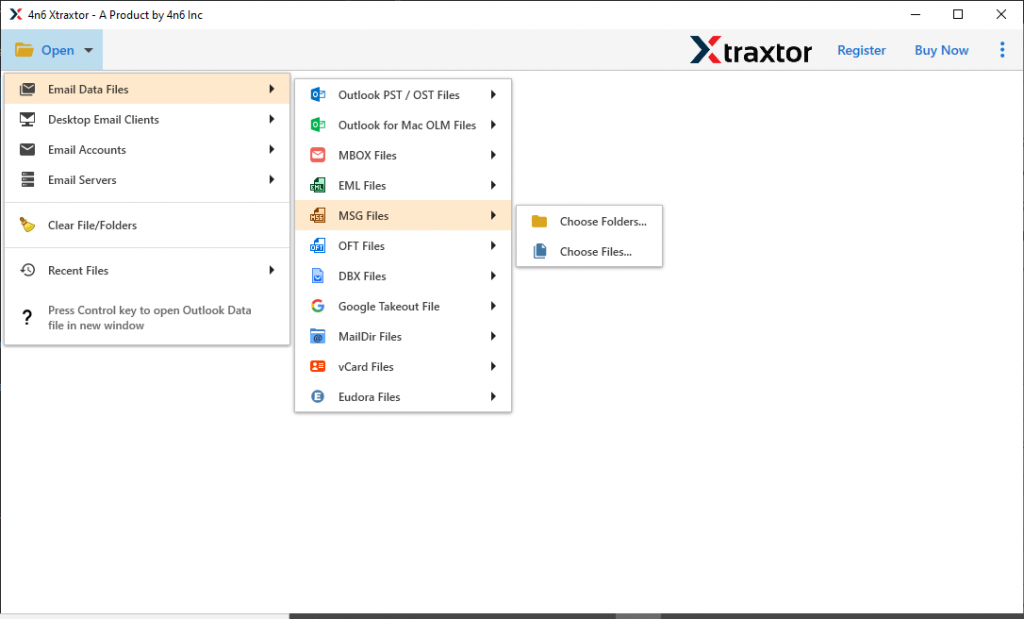Click the Register link
The image size is (1024, 619).
pyautogui.click(x=861, y=50)
